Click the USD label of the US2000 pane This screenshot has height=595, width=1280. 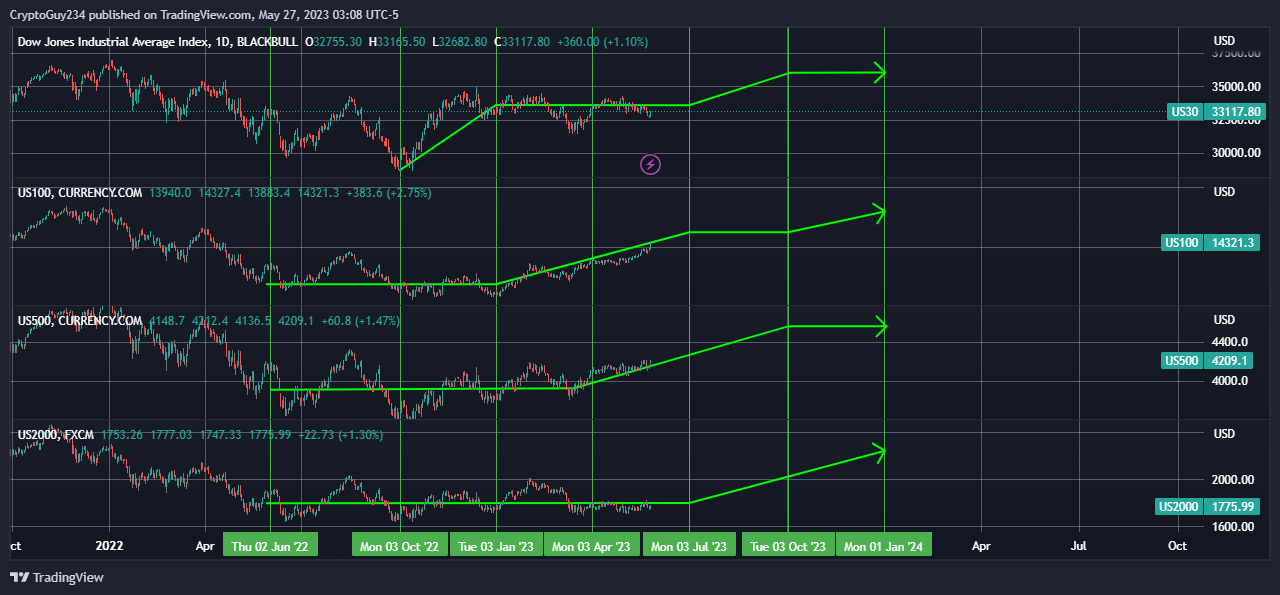pyautogui.click(x=1224, y=434)
